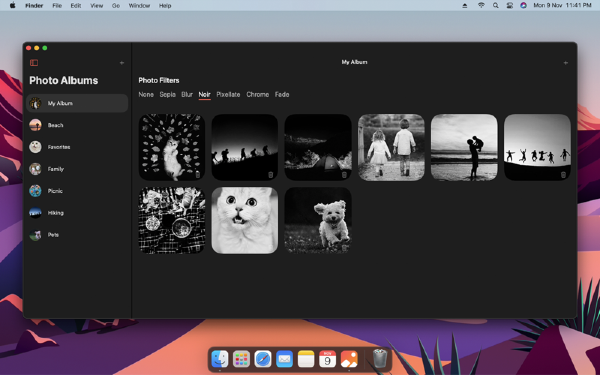Add a new album with sidebar plus
This screenshot has width=600, height=375.
click(x=122, y=63)
